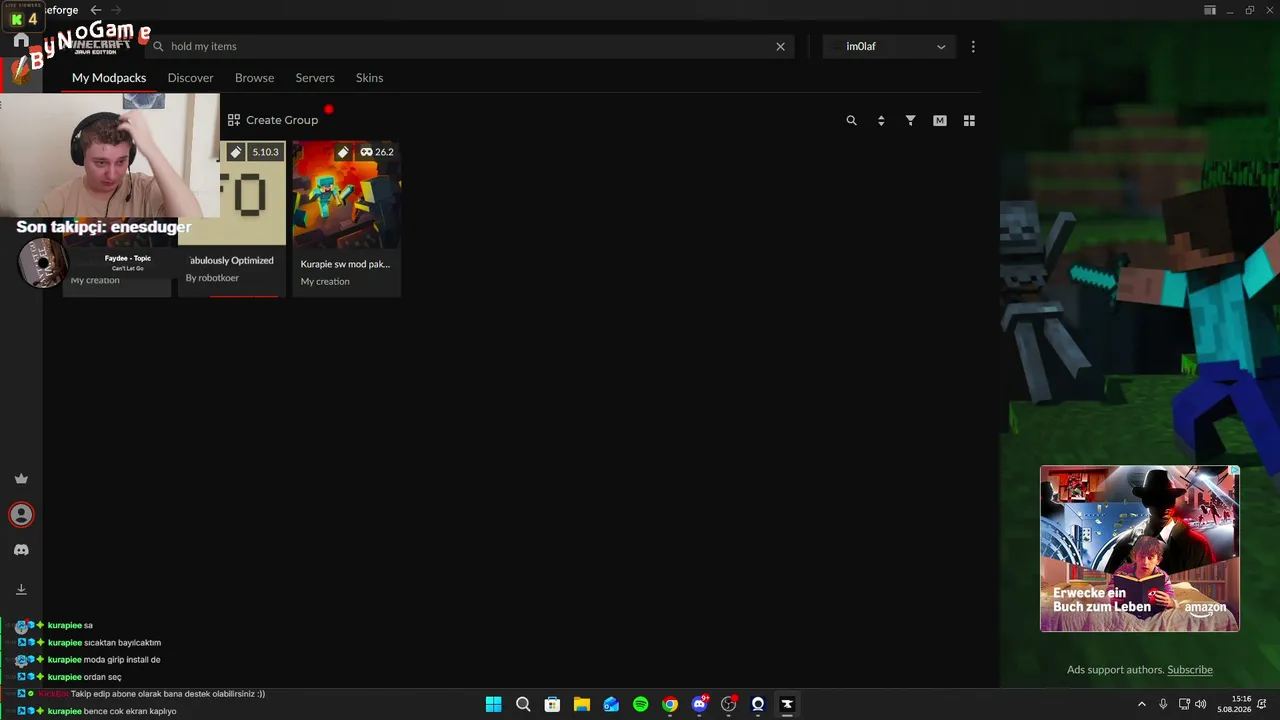This screenshot has height=720, width=1280.
Task: Open the volume icon in the system tray
Action: [x=1200, y=704]
